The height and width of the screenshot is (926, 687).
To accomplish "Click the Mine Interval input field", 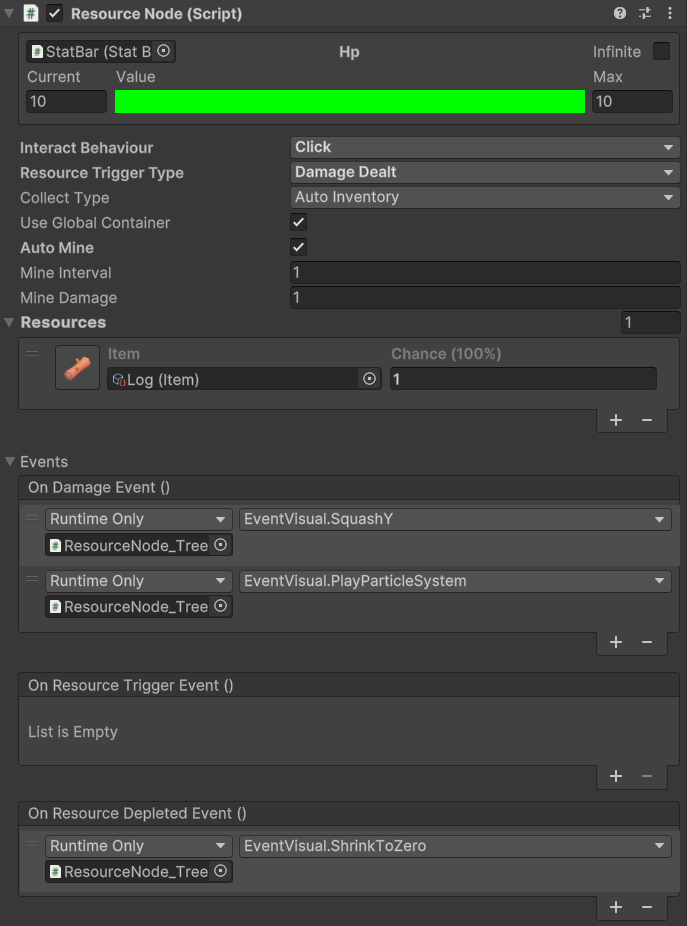I will pyautogui.click(x=485, y=273).
